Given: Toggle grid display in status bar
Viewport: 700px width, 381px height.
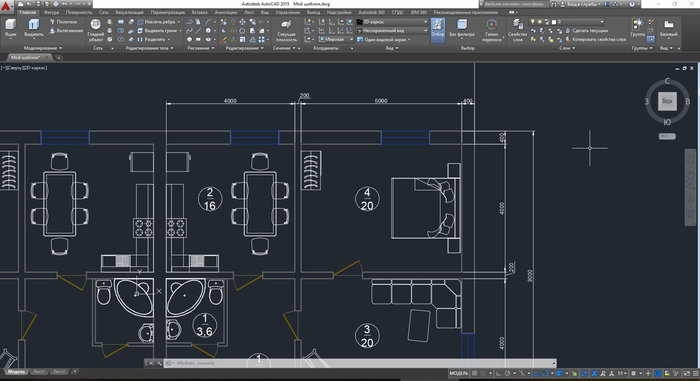Looking at the screenshot, I should [x=475, y=373].
